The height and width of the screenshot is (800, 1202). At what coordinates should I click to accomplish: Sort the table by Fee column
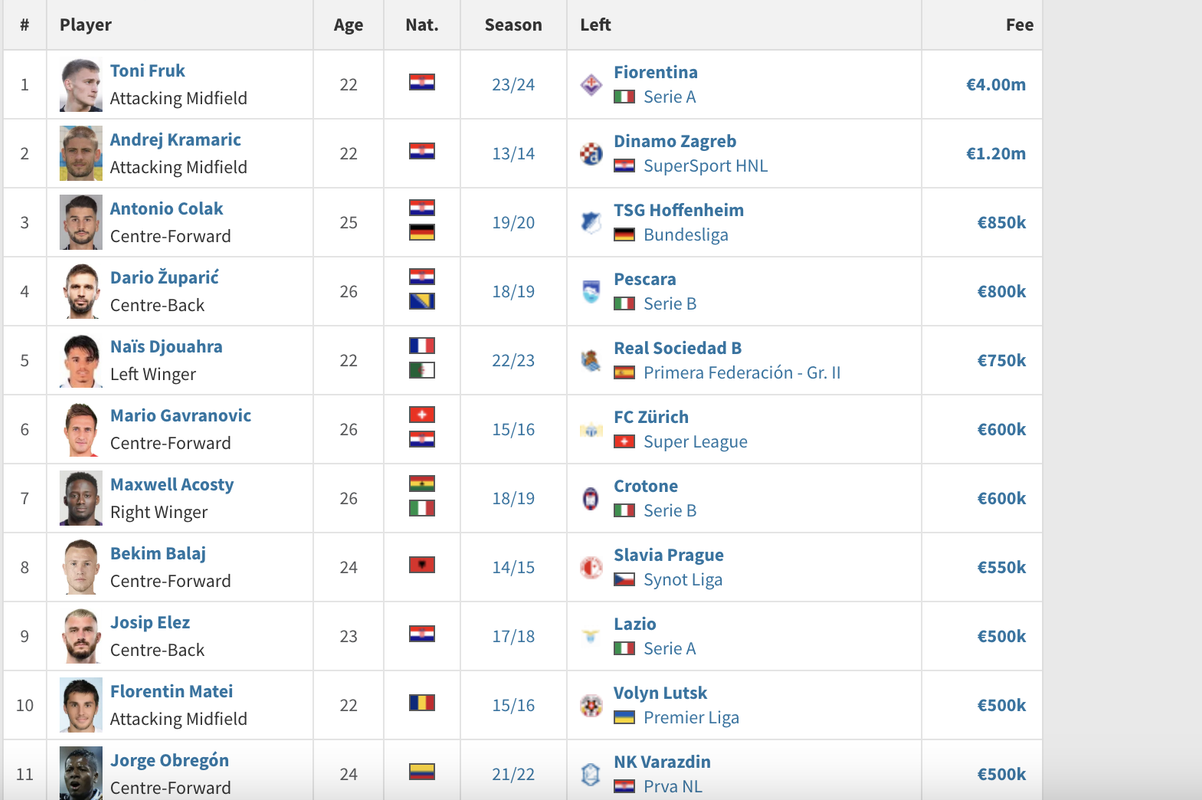(1019, 25)
